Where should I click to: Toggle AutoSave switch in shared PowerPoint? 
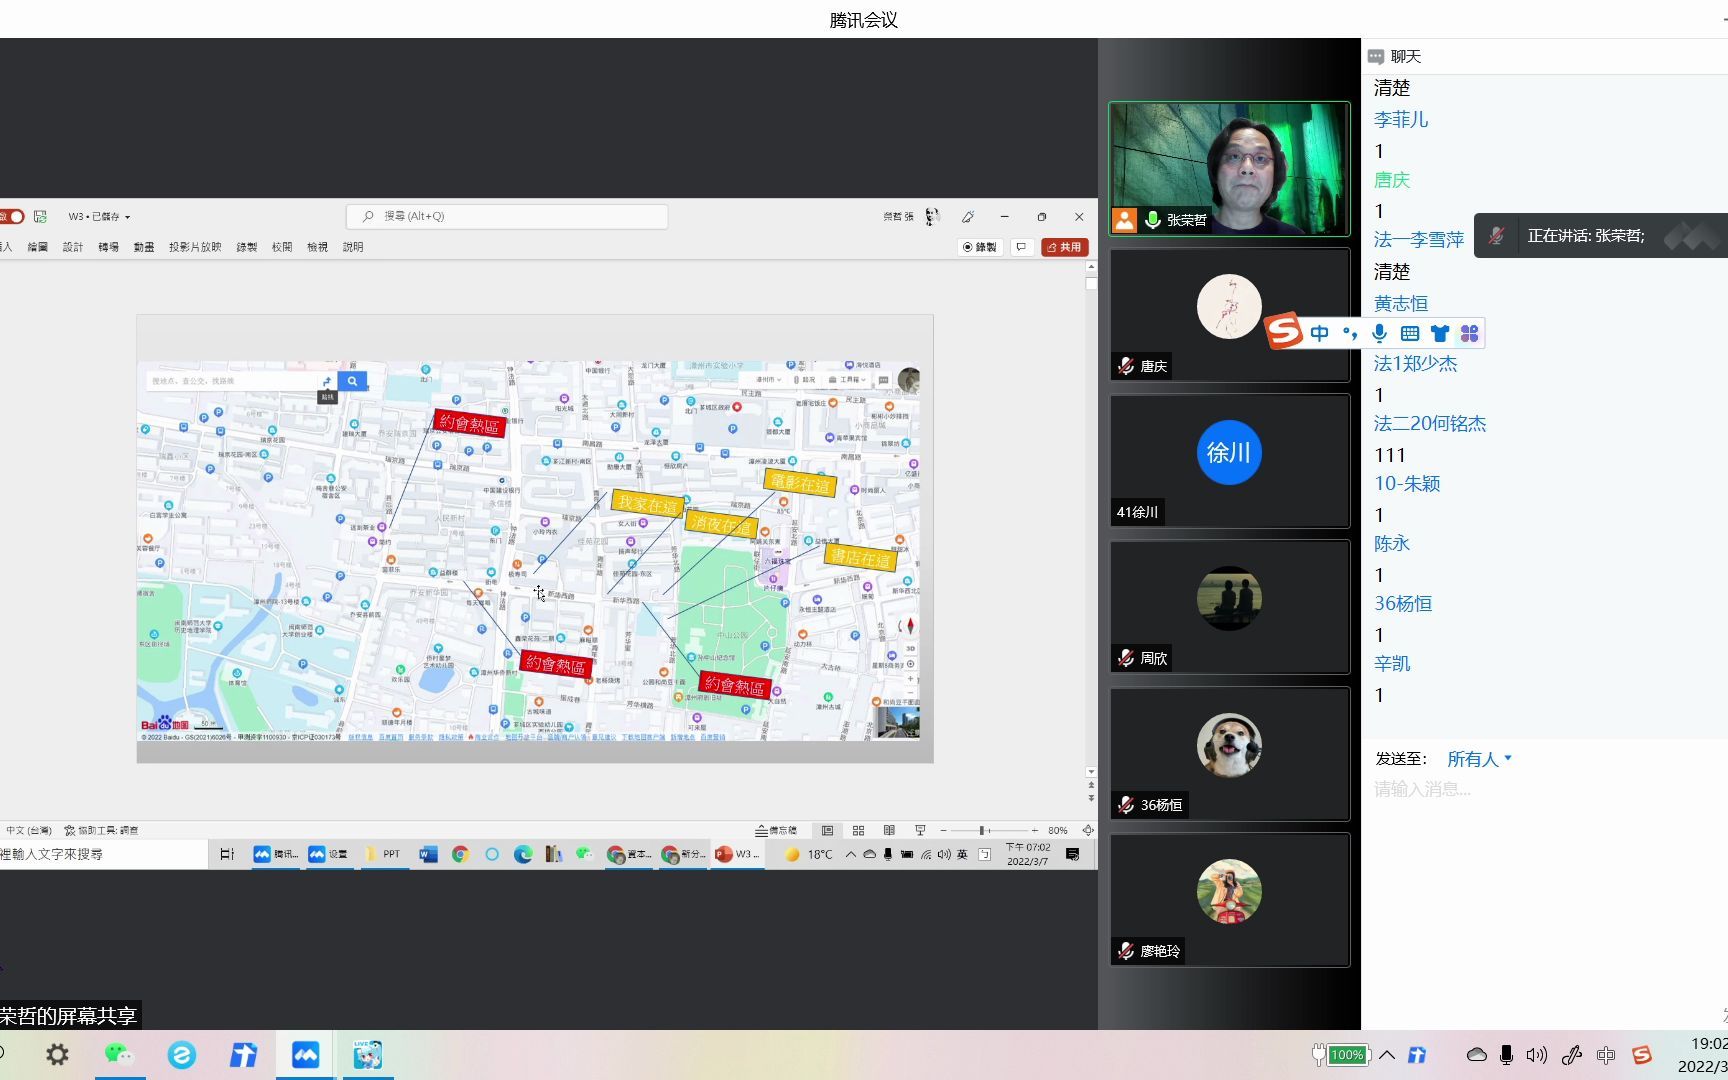[x=12, y=216]
